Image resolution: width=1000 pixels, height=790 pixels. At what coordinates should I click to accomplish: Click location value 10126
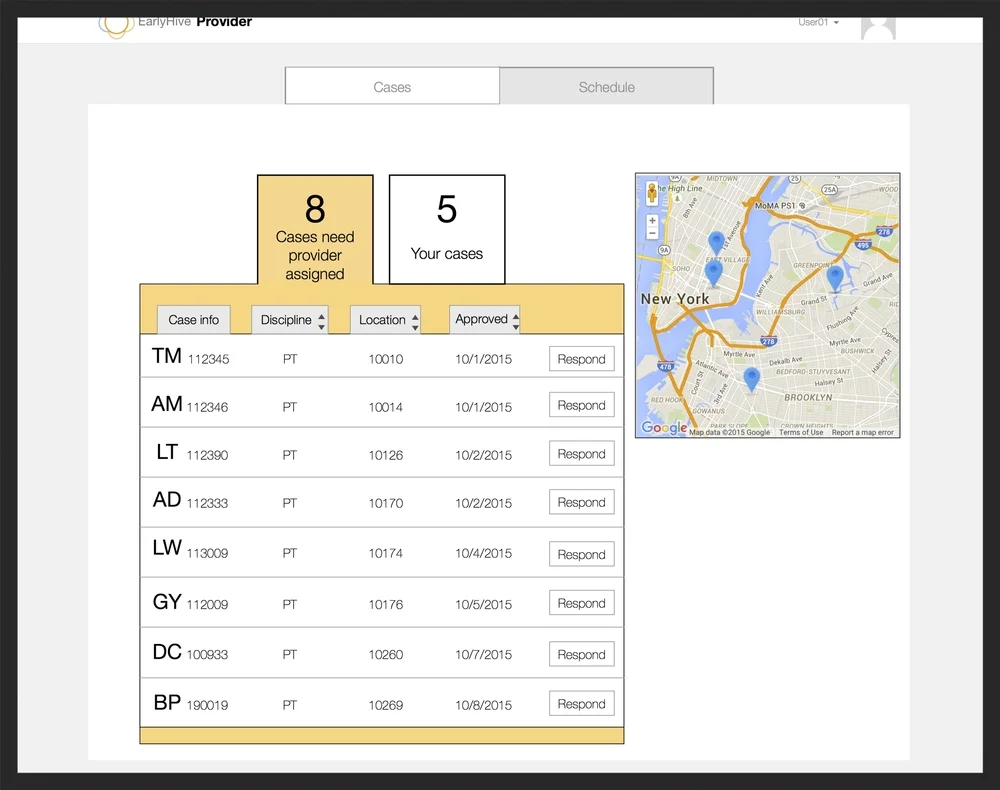coord(386,455)
